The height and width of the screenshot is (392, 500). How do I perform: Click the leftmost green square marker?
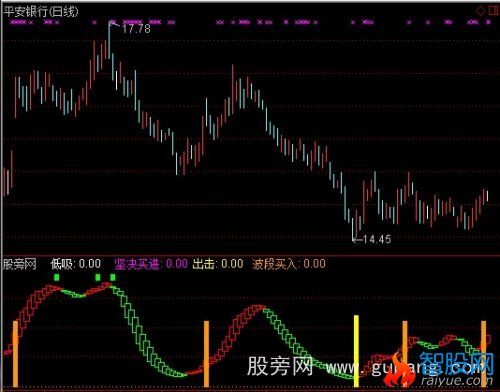[x=57, y=277]
